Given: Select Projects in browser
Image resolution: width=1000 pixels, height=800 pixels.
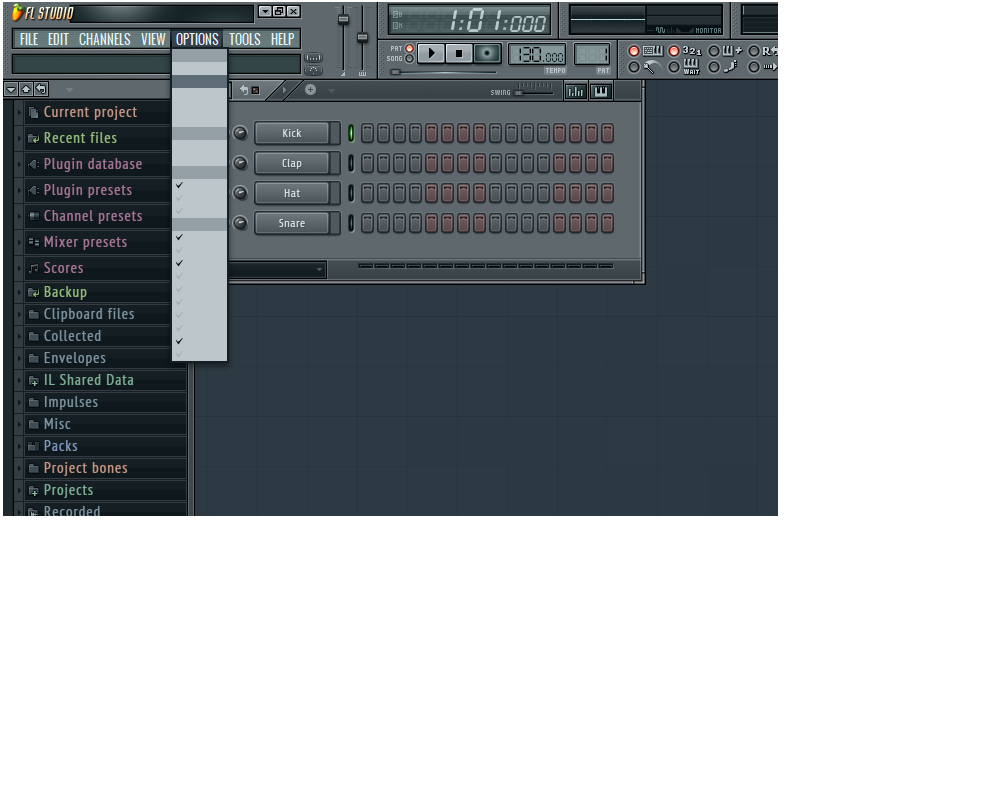Looking at the screenshot, I should pyautogui.click(x=68, y=491).
